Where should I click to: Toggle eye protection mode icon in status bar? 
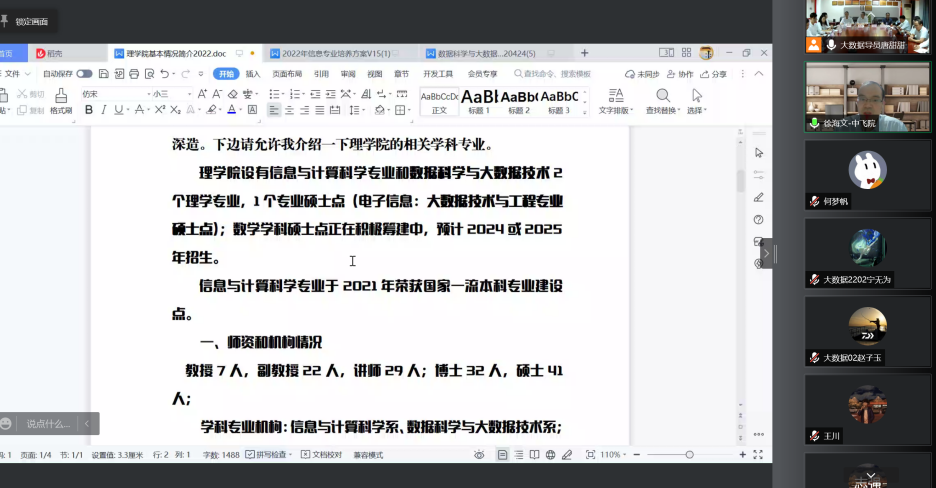tap(479, 455)
